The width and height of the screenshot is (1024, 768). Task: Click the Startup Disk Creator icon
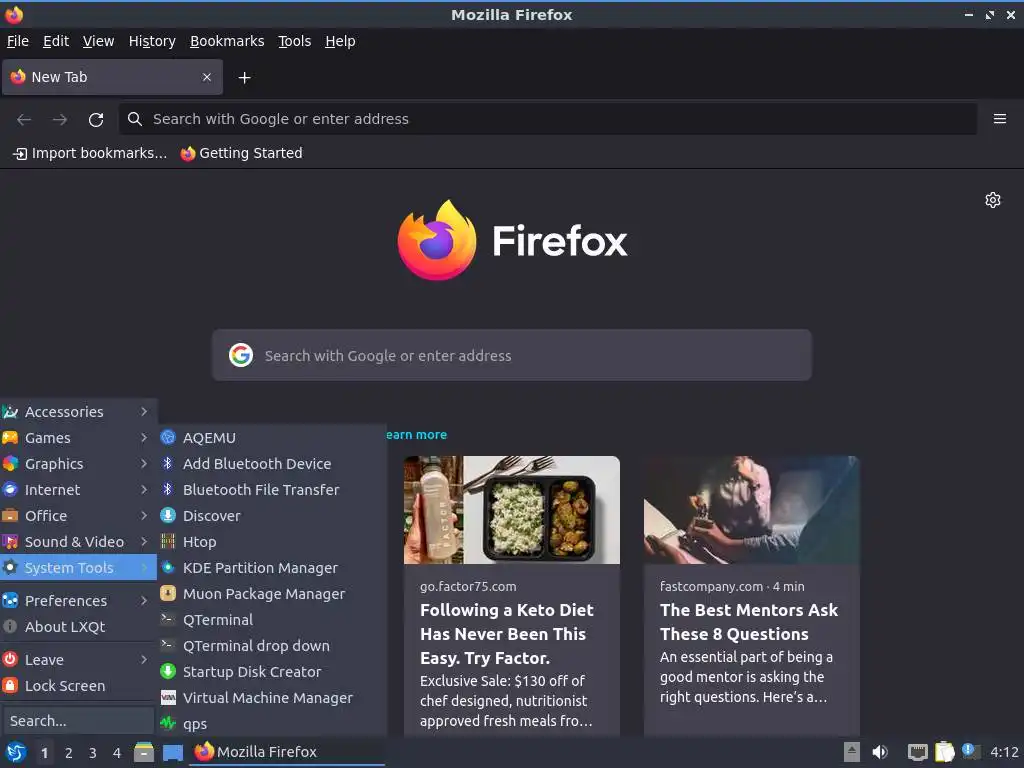click(x=168, y=671)
